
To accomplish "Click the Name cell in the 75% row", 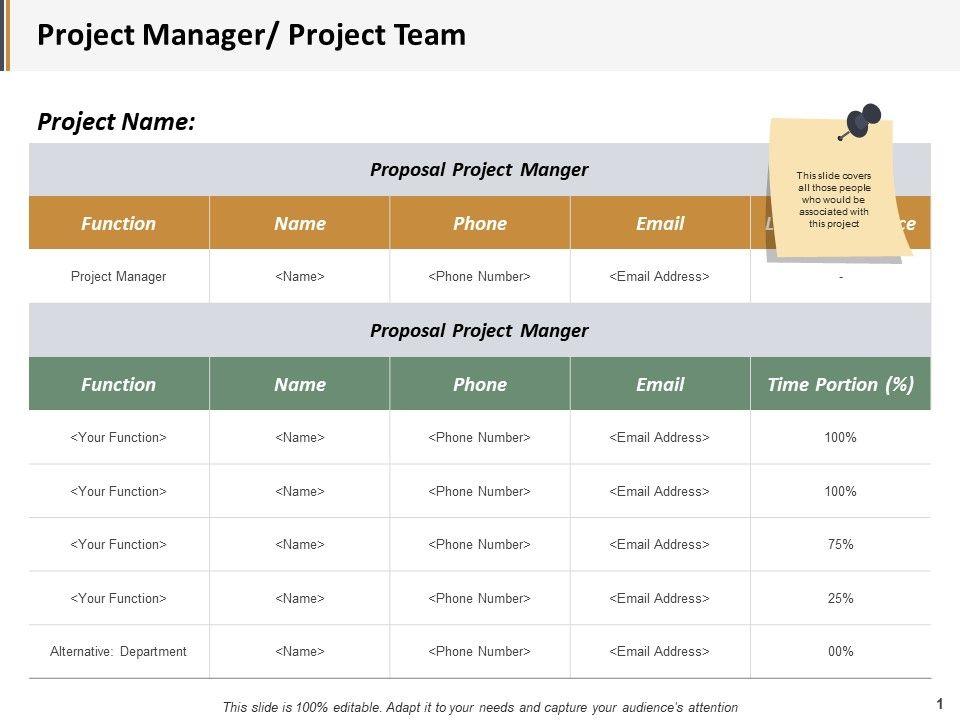I will (x=300, y=544).
